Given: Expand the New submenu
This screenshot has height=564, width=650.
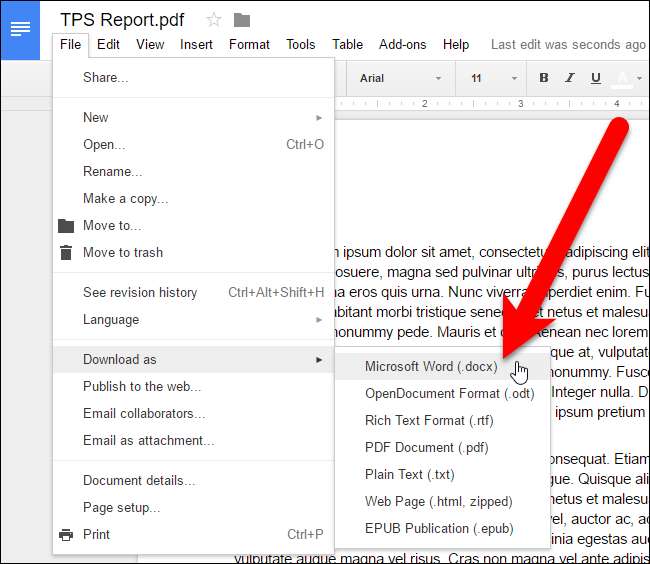Looking at the screenshot, I should (x=95, y=117).
